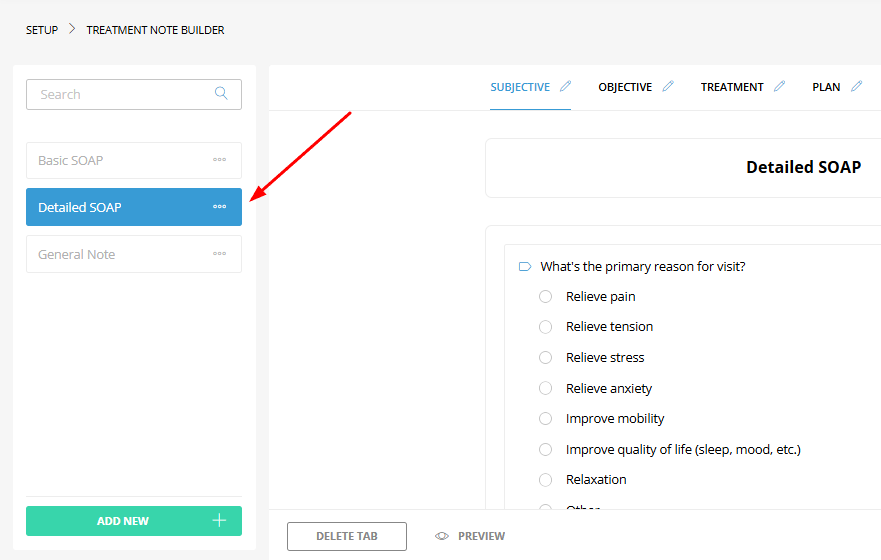Switch to the Treatment tab
This screenshot has width=881, height=560.
click(732, 87)
